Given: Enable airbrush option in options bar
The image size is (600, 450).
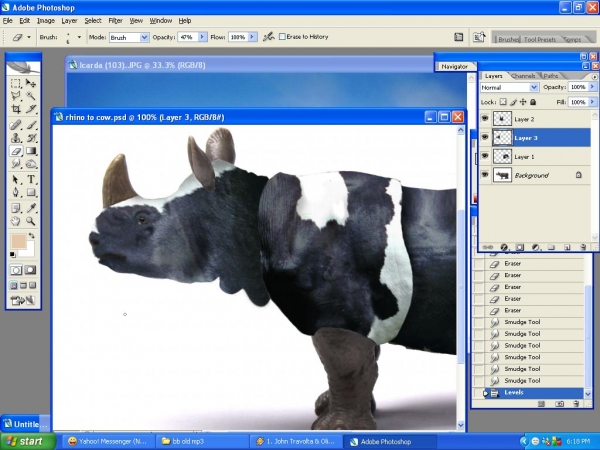Looking at the screenshot, I should click(x=269, y=37).
